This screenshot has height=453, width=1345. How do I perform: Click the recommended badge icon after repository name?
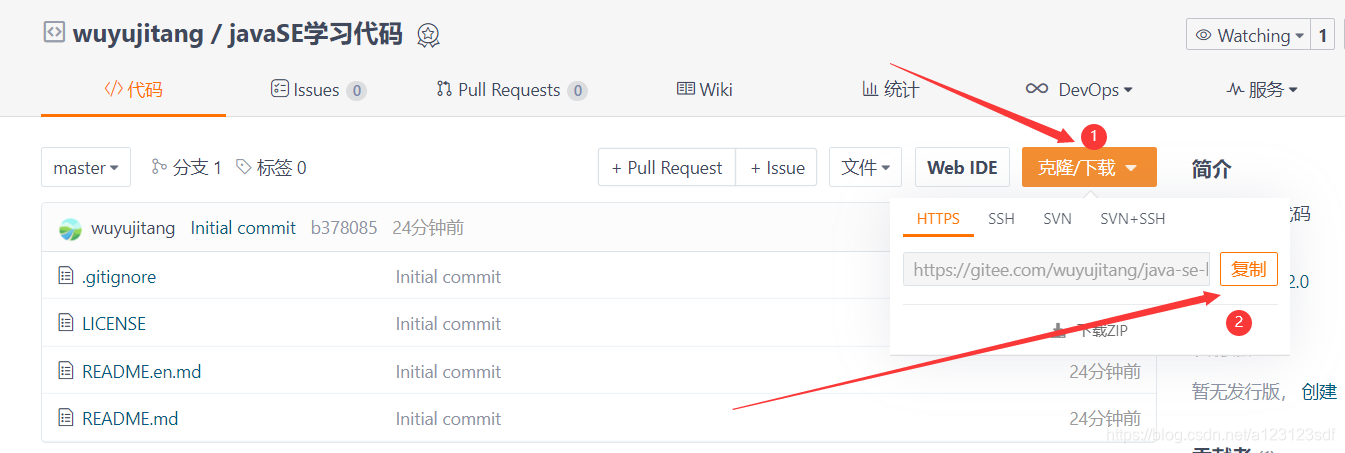(428, 35)
